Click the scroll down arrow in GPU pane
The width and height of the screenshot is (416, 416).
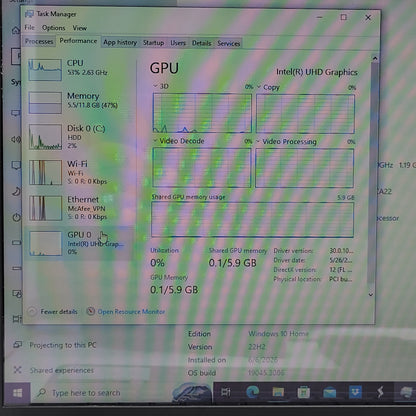pos(371,295)
